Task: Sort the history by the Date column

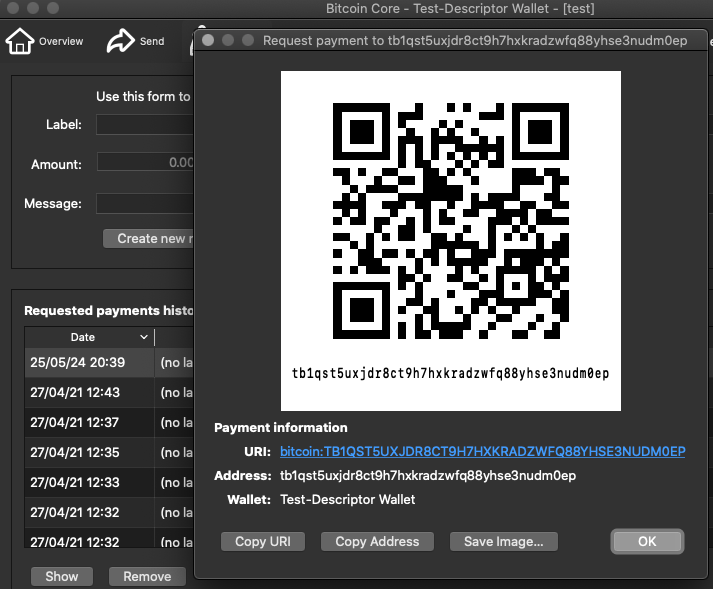Action: (x=90, y=337)
